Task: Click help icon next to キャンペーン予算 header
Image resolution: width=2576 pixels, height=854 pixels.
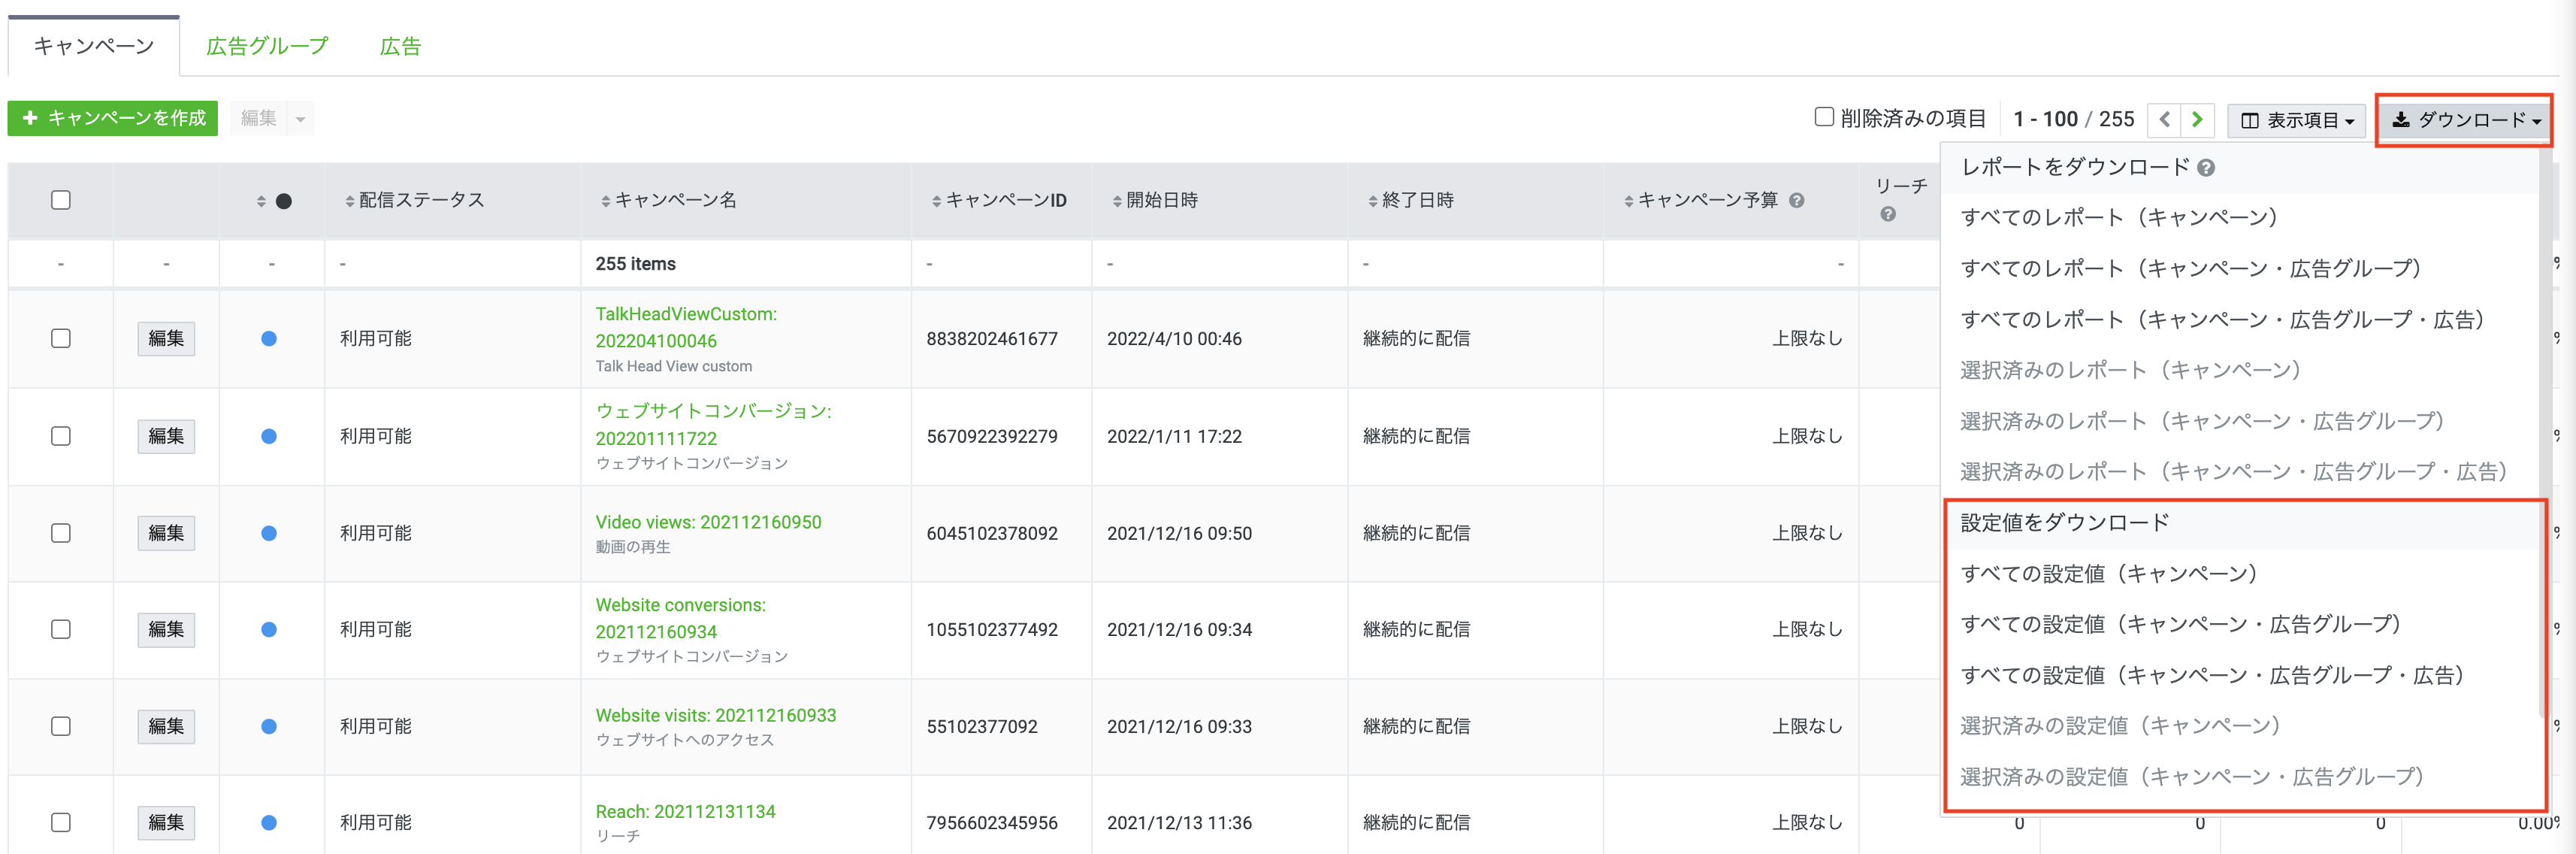Action: (1796, 200)
